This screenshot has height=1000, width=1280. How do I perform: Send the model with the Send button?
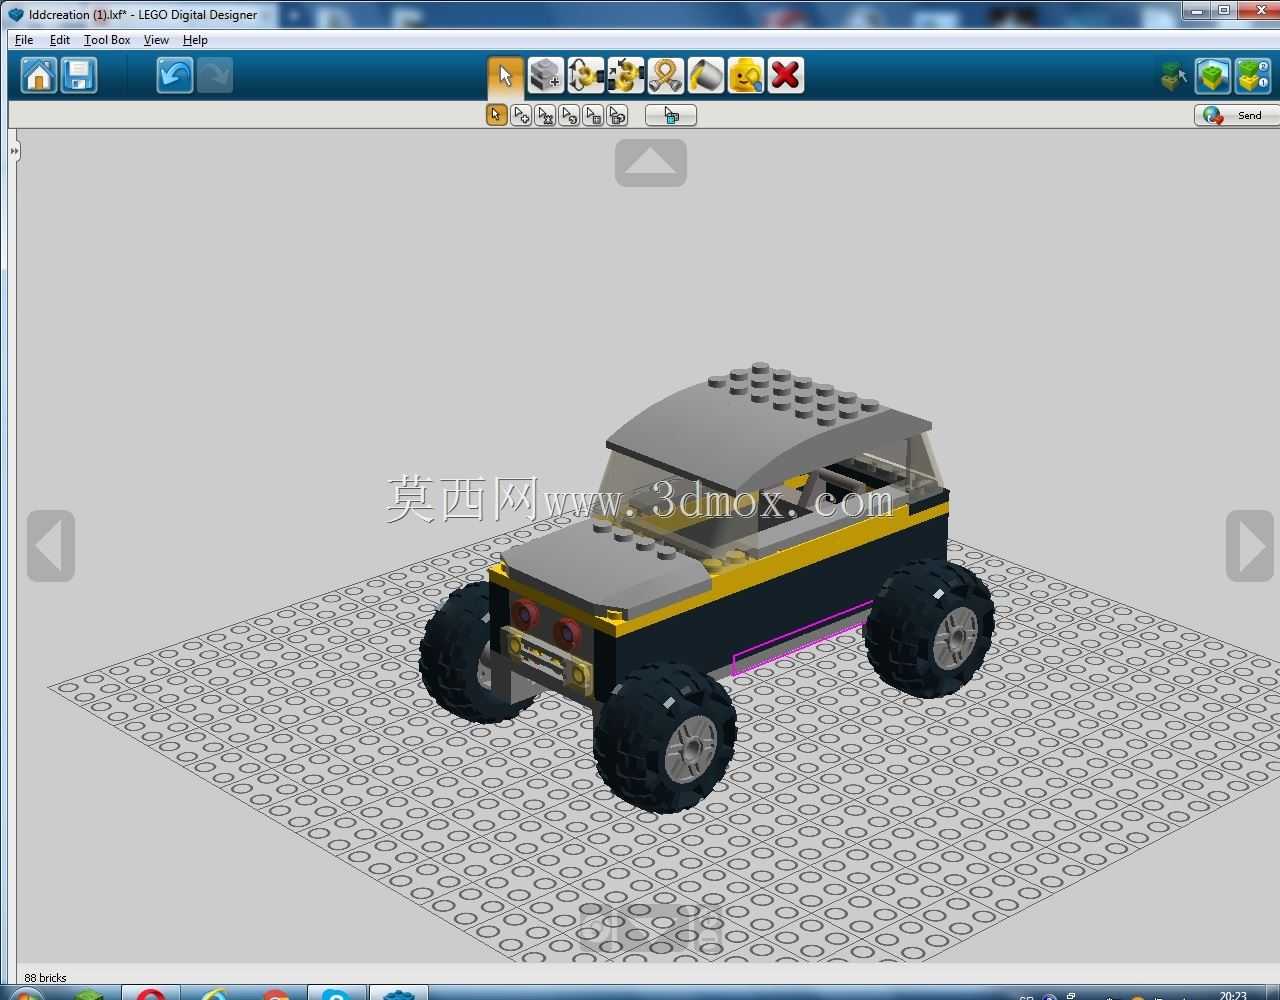1236,115
